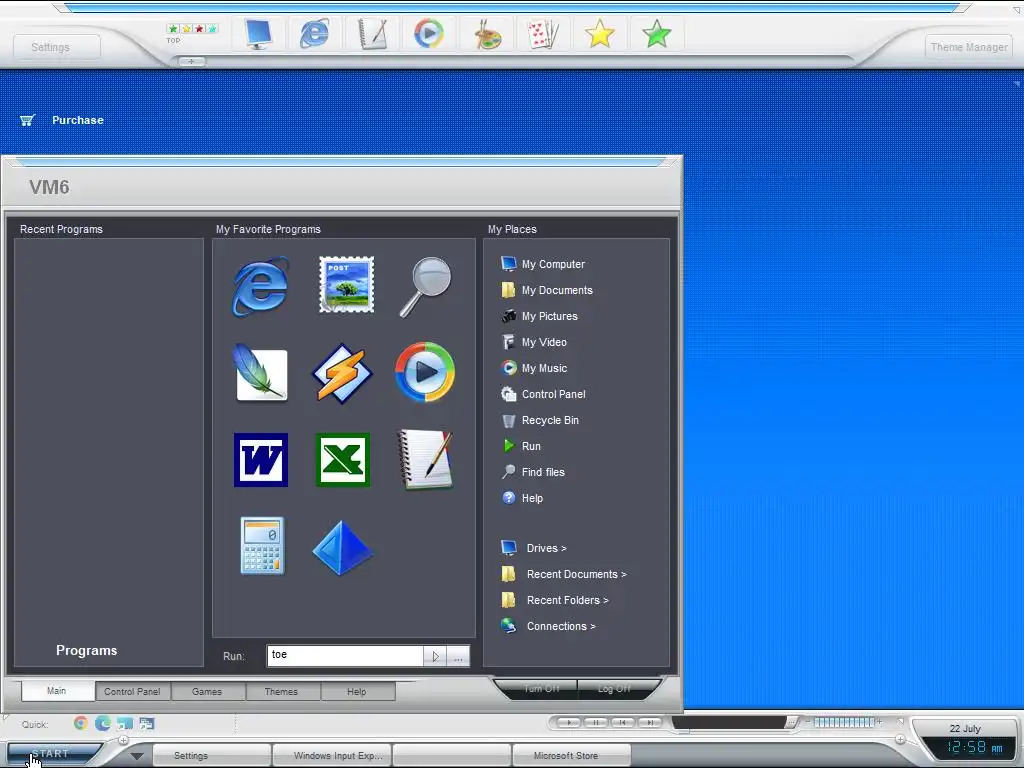Screen dimensions: 1024x768
Task: Click the Purchase link
Action: click(78, 120)
